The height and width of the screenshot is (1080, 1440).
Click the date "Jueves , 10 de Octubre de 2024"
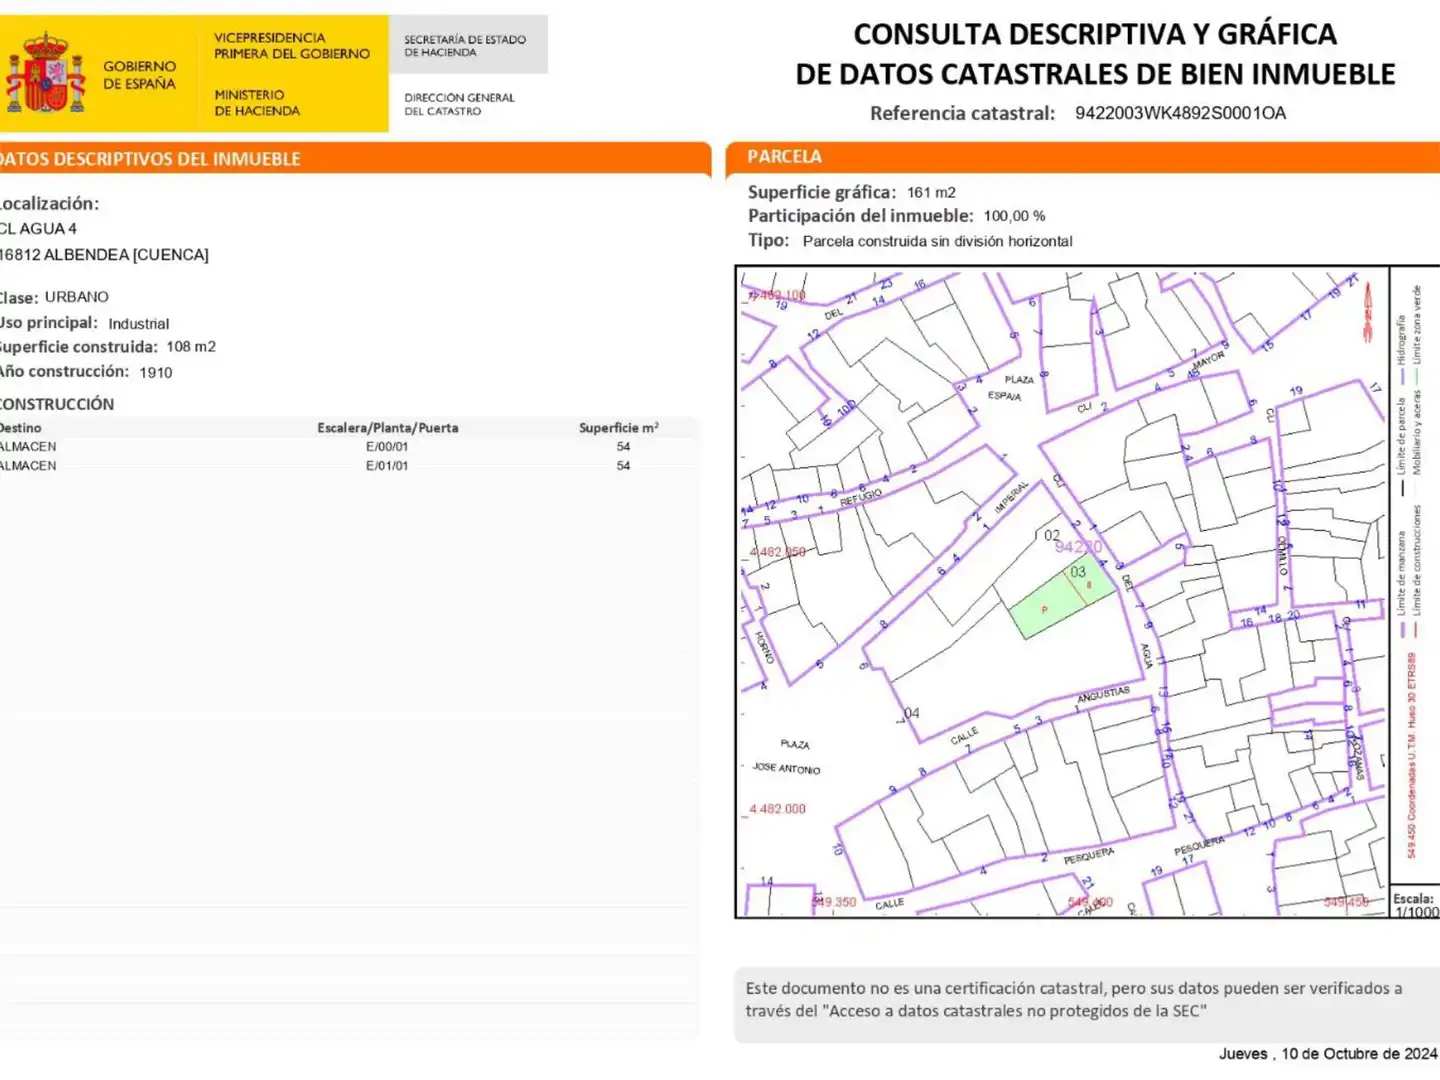click(1328, 1054)
